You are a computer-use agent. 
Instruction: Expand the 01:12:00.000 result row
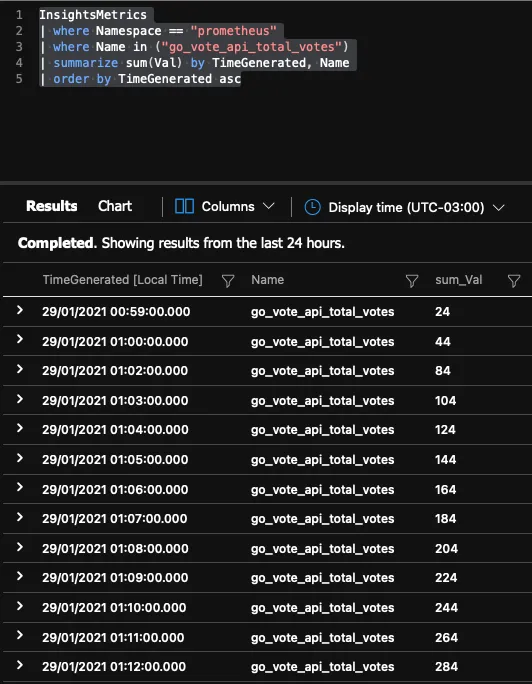click(x=20, y=665)
